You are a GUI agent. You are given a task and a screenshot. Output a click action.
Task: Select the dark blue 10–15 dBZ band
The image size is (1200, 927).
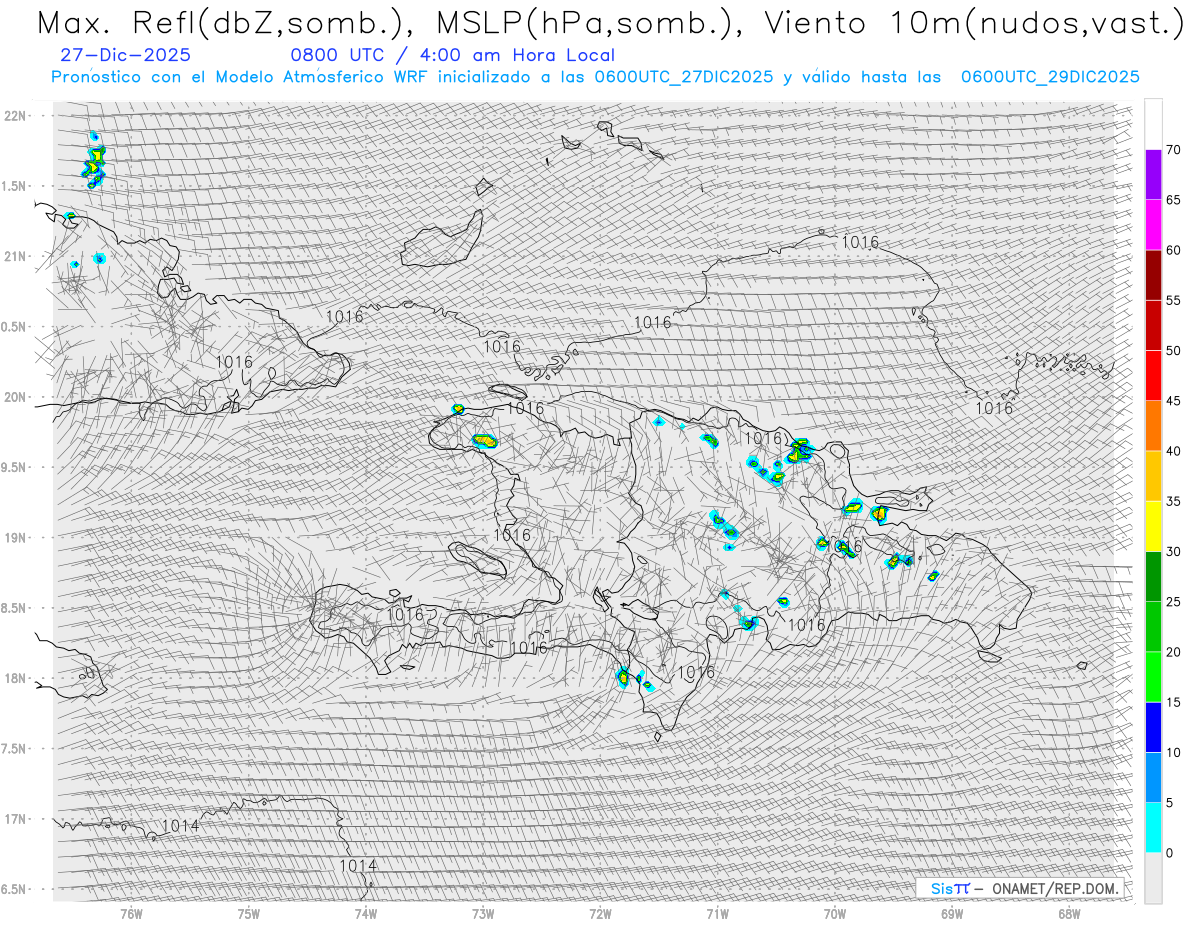(x=1153, y=727)
